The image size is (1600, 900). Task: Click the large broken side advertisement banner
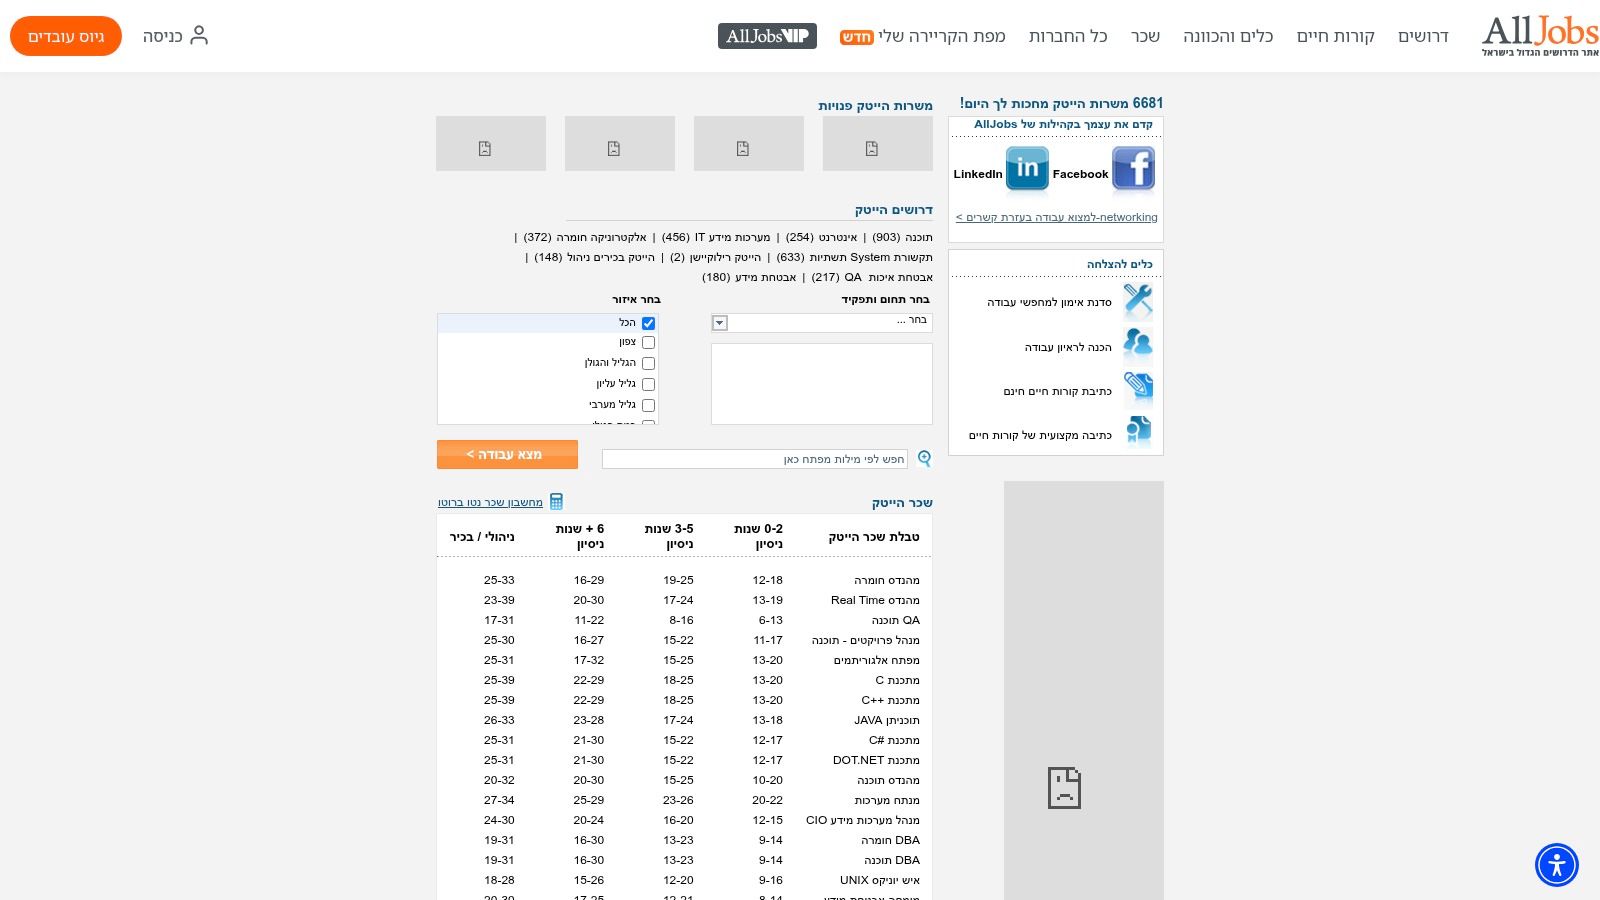(x=1084, y=690)
